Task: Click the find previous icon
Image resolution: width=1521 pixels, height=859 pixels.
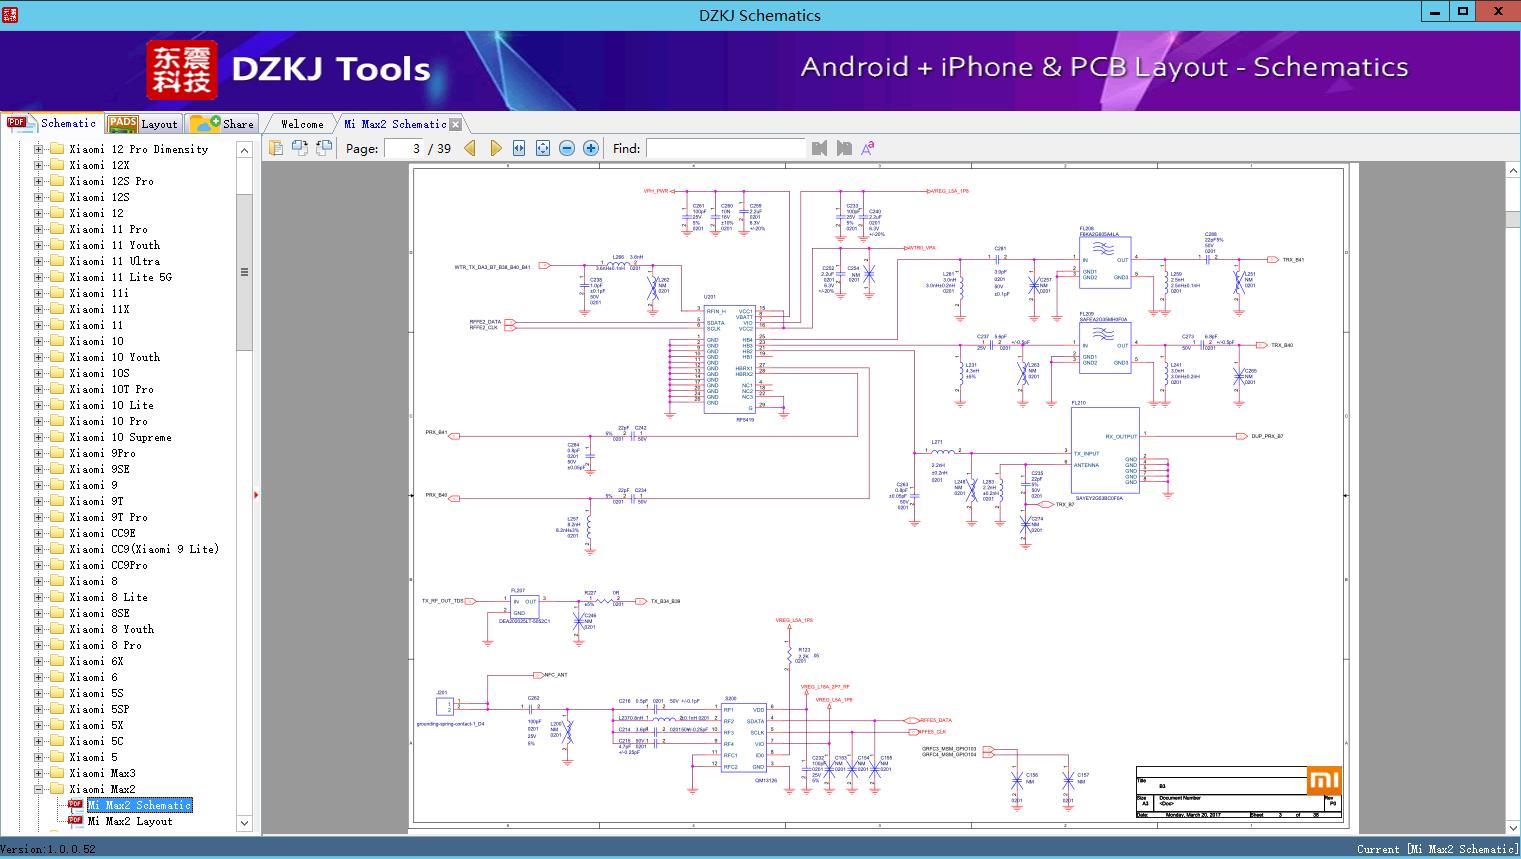Action: pos(820,148)
